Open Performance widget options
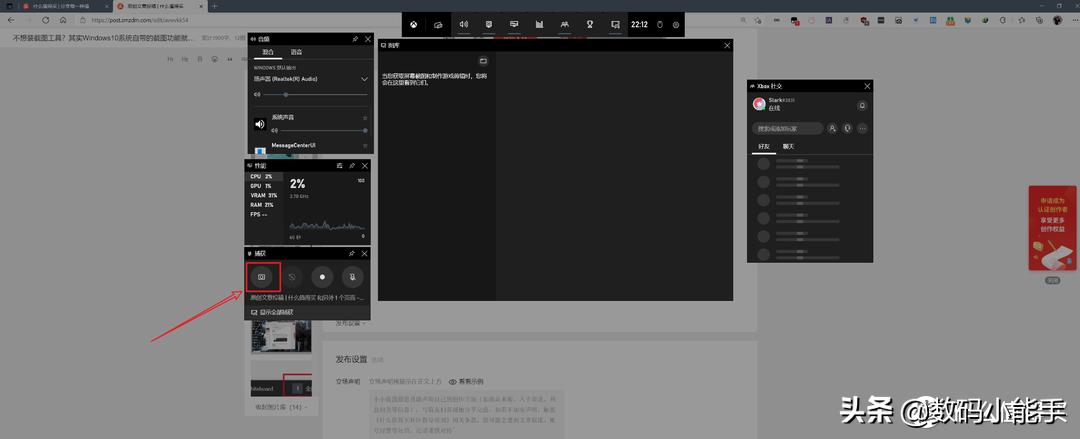 [340, 166]
